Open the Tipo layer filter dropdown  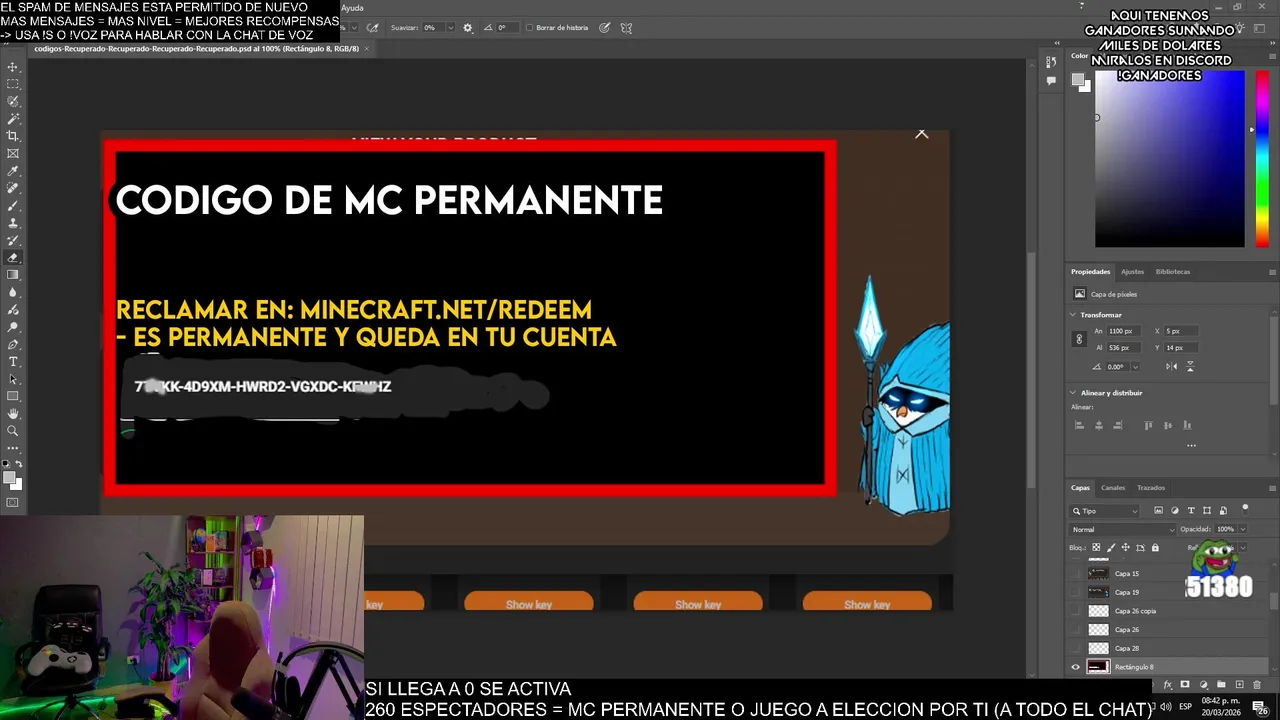(x=1105, y=511)
